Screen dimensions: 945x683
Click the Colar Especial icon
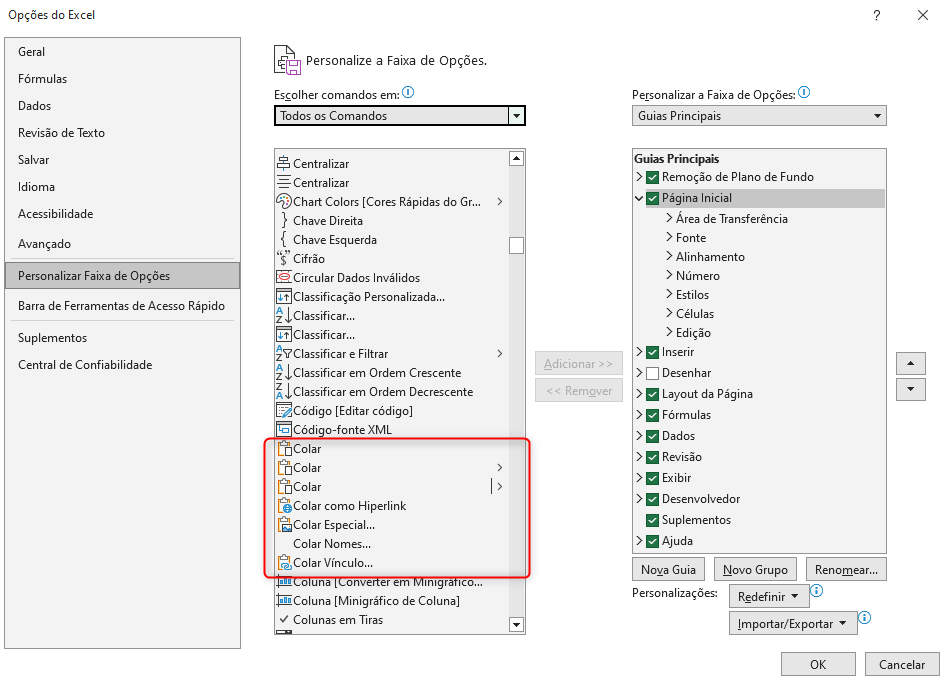[284, 524]
